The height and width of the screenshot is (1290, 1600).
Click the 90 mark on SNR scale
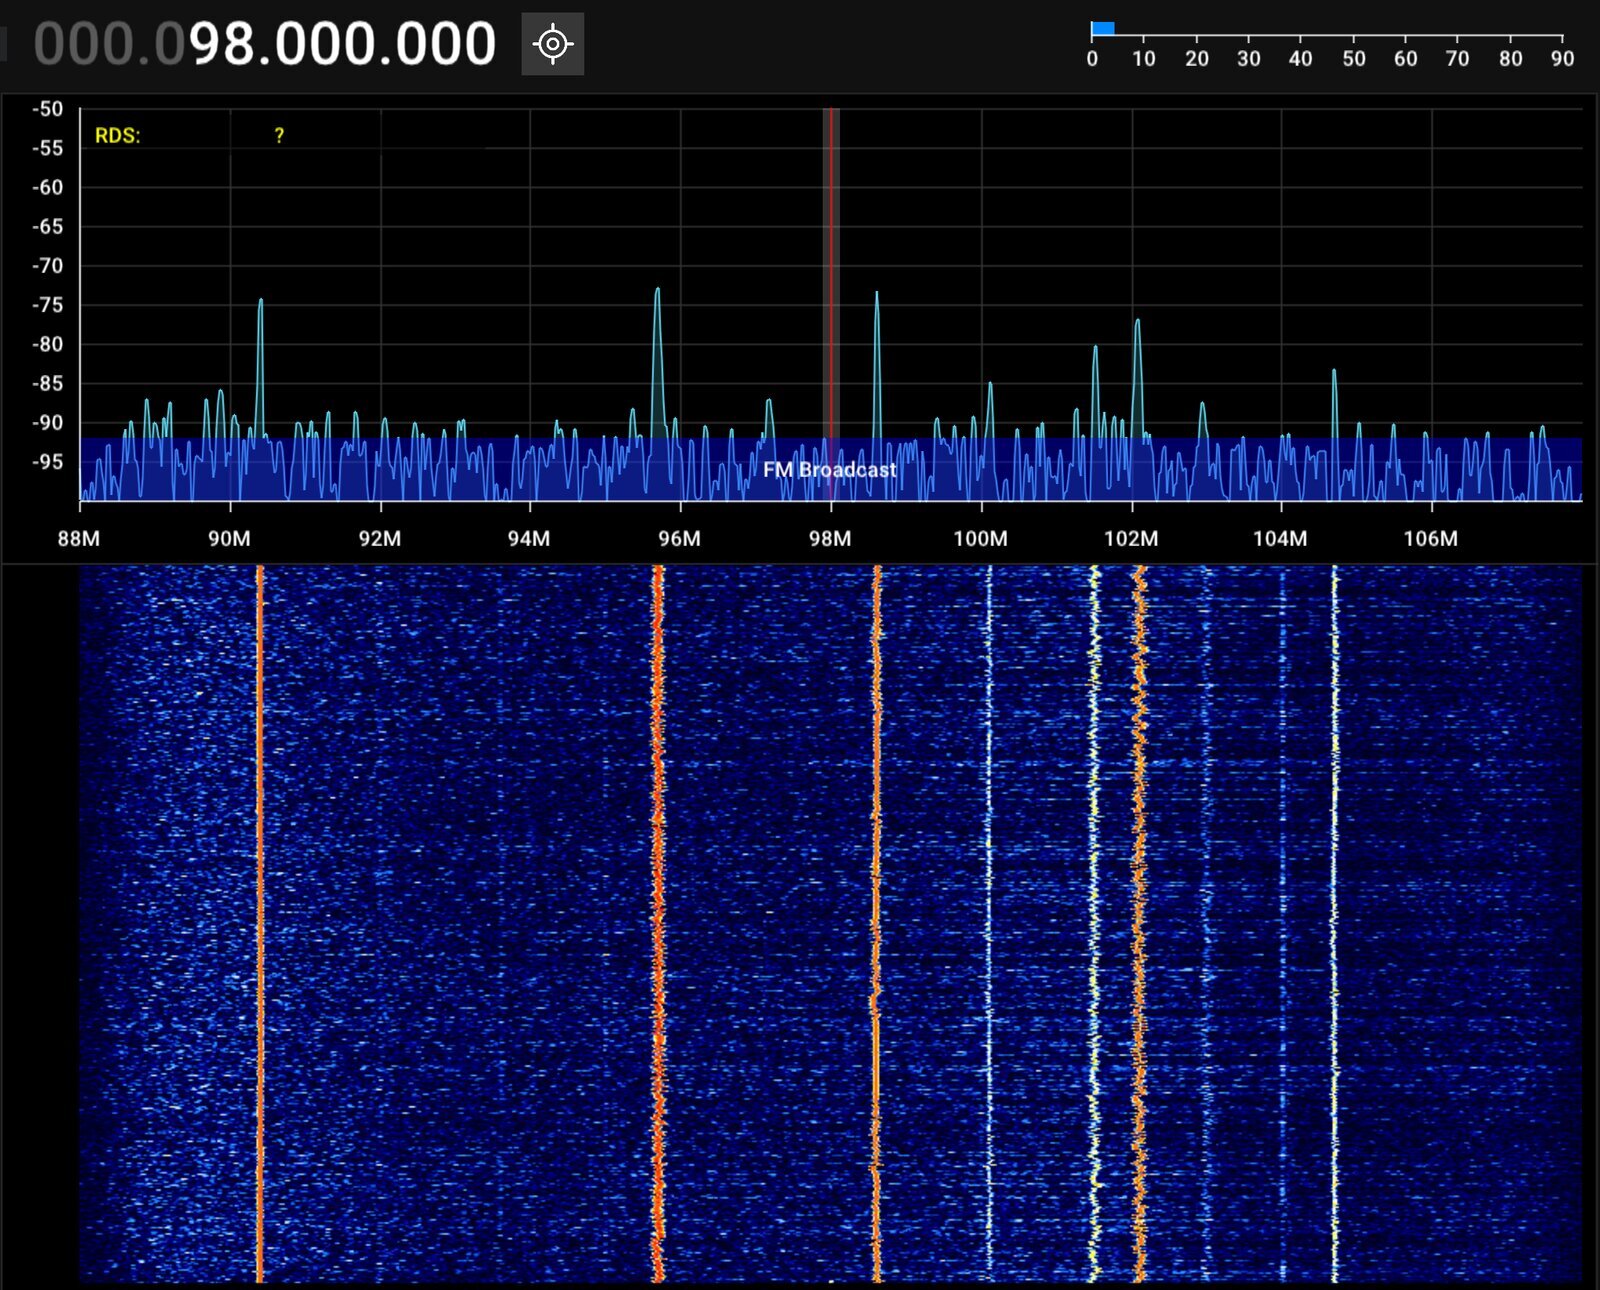1562,59
